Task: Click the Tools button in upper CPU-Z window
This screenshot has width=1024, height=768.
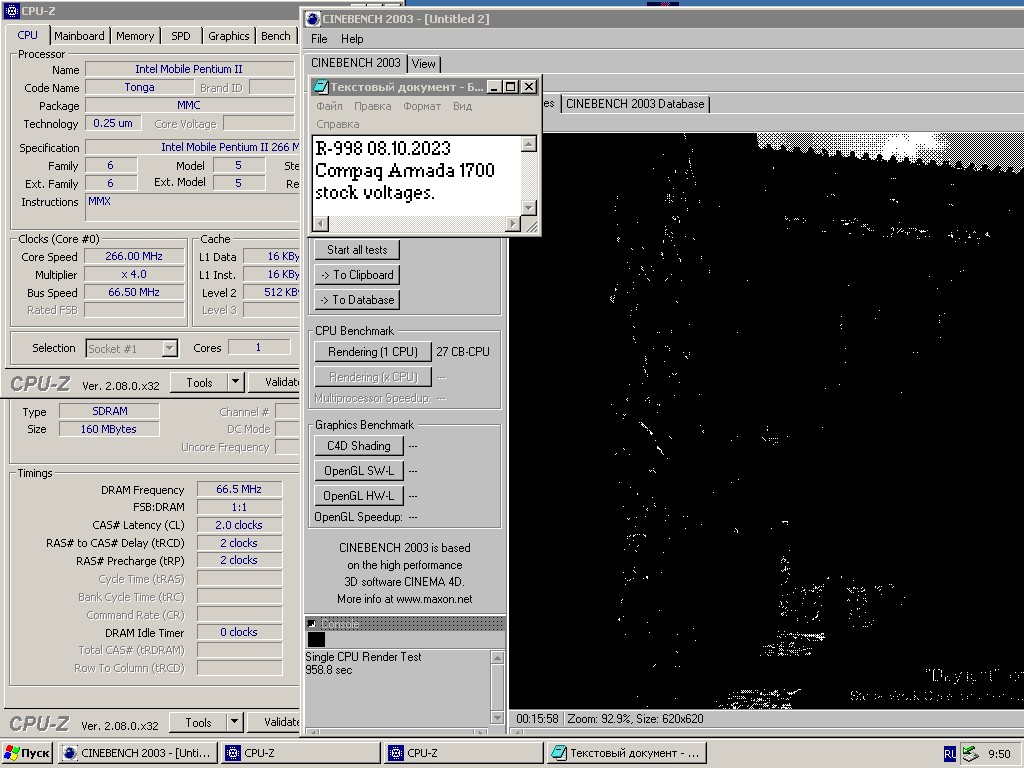Action: tap(199, 383)
